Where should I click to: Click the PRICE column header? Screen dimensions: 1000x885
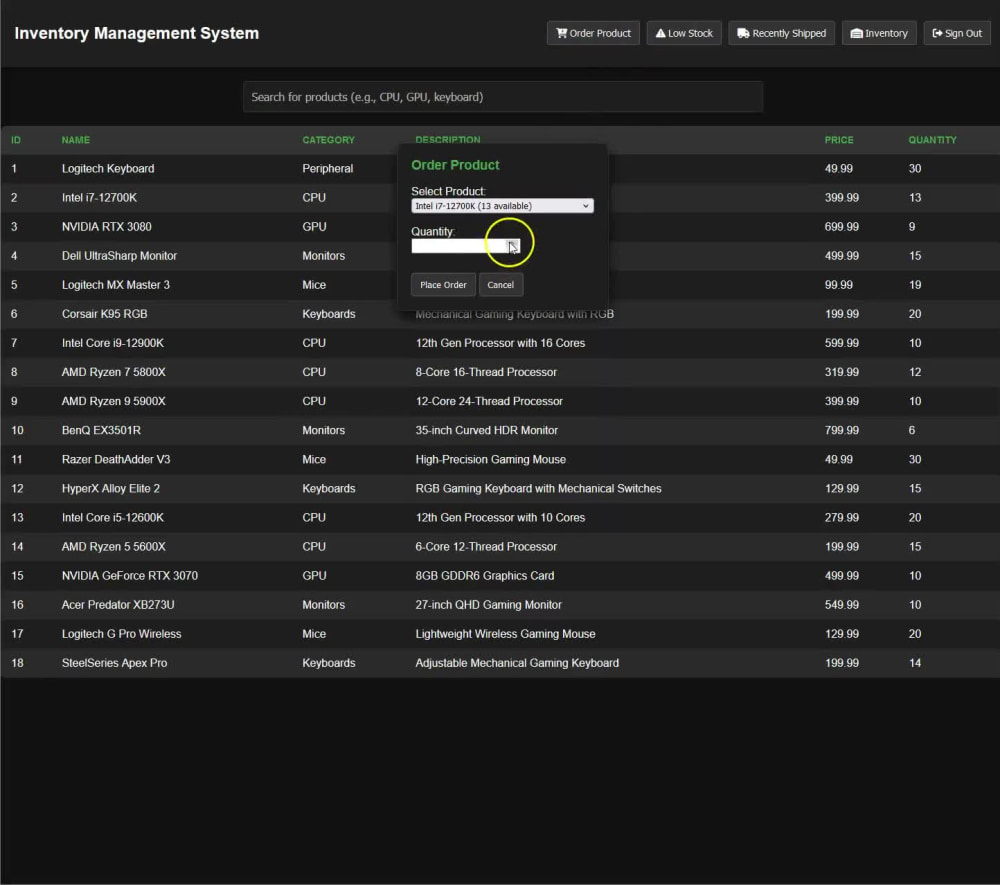tap(839, 140)
